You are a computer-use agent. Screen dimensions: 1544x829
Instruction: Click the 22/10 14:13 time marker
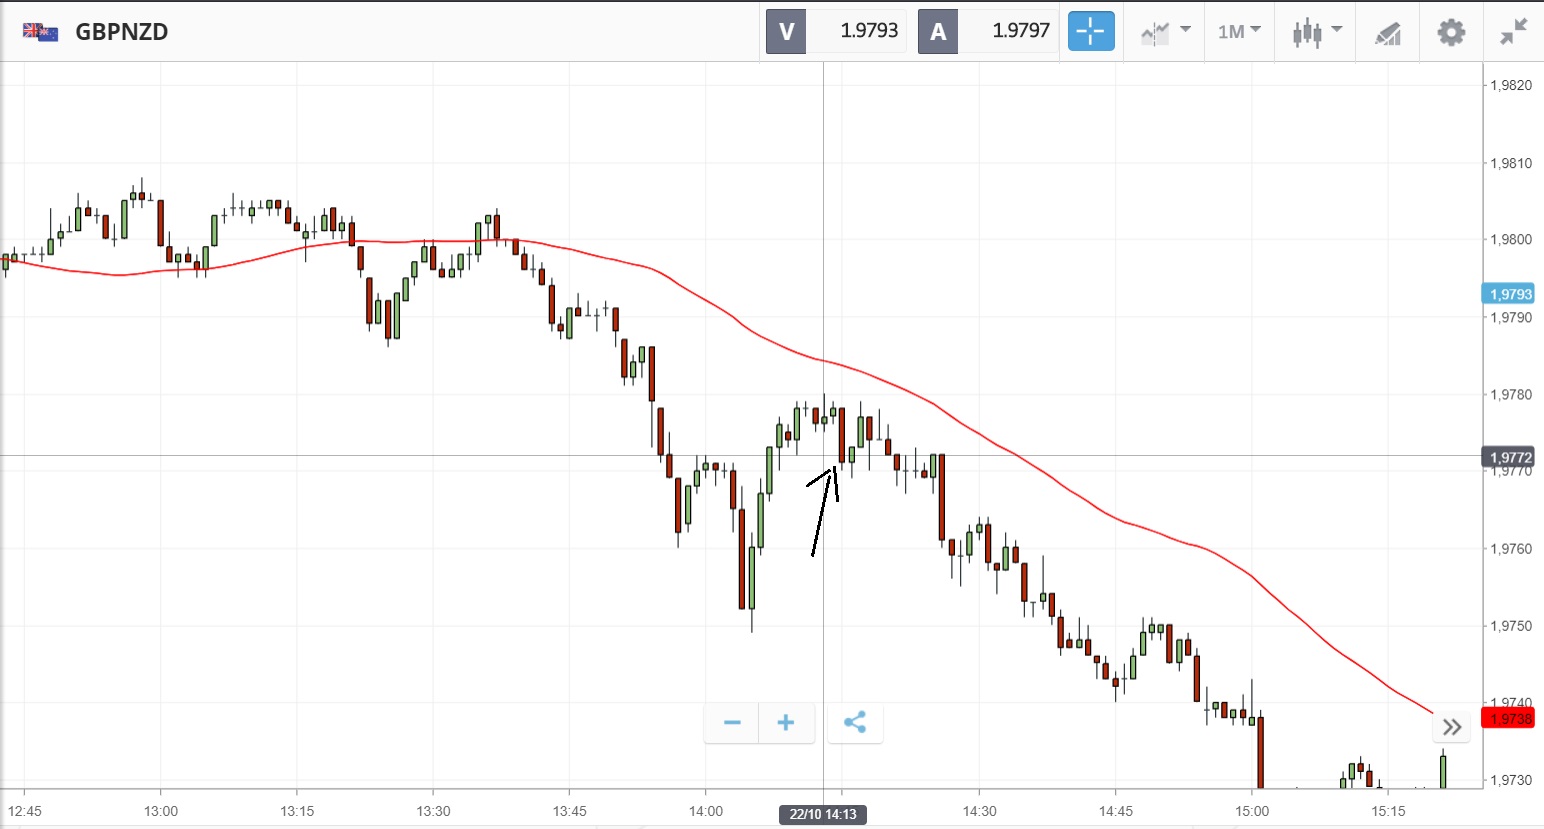pyautogui.click(x=823, y=814)
